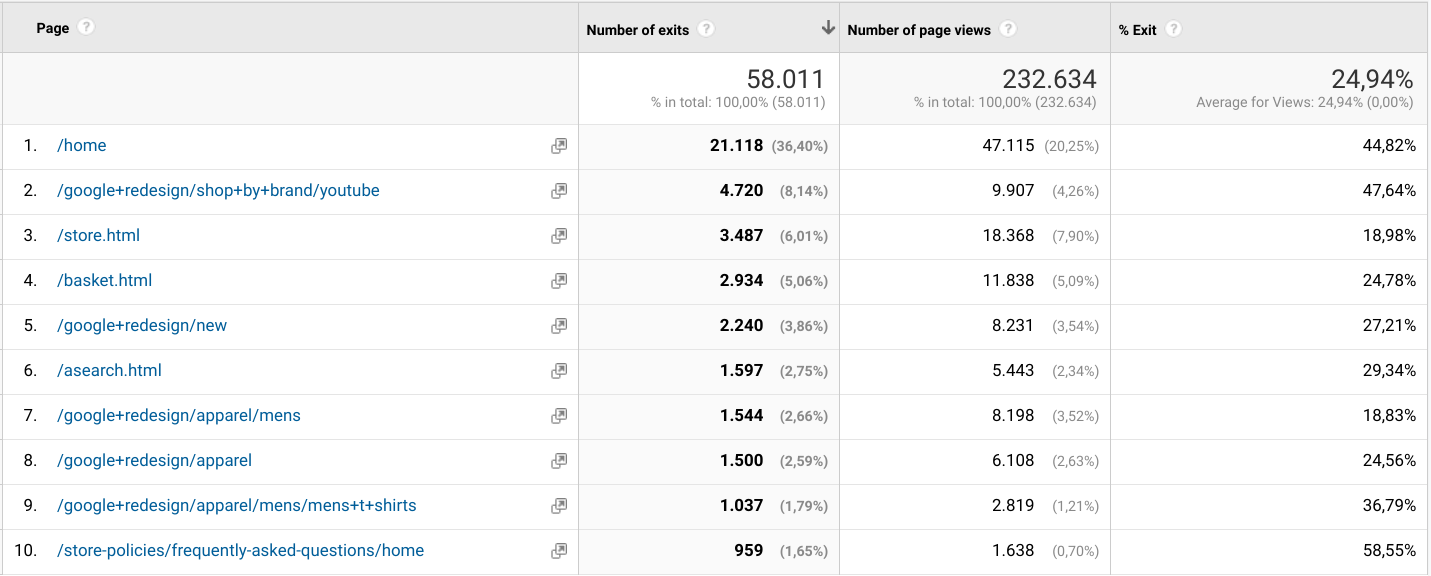
Task: Show help tooltip for % Exit
Action: 1173,29
